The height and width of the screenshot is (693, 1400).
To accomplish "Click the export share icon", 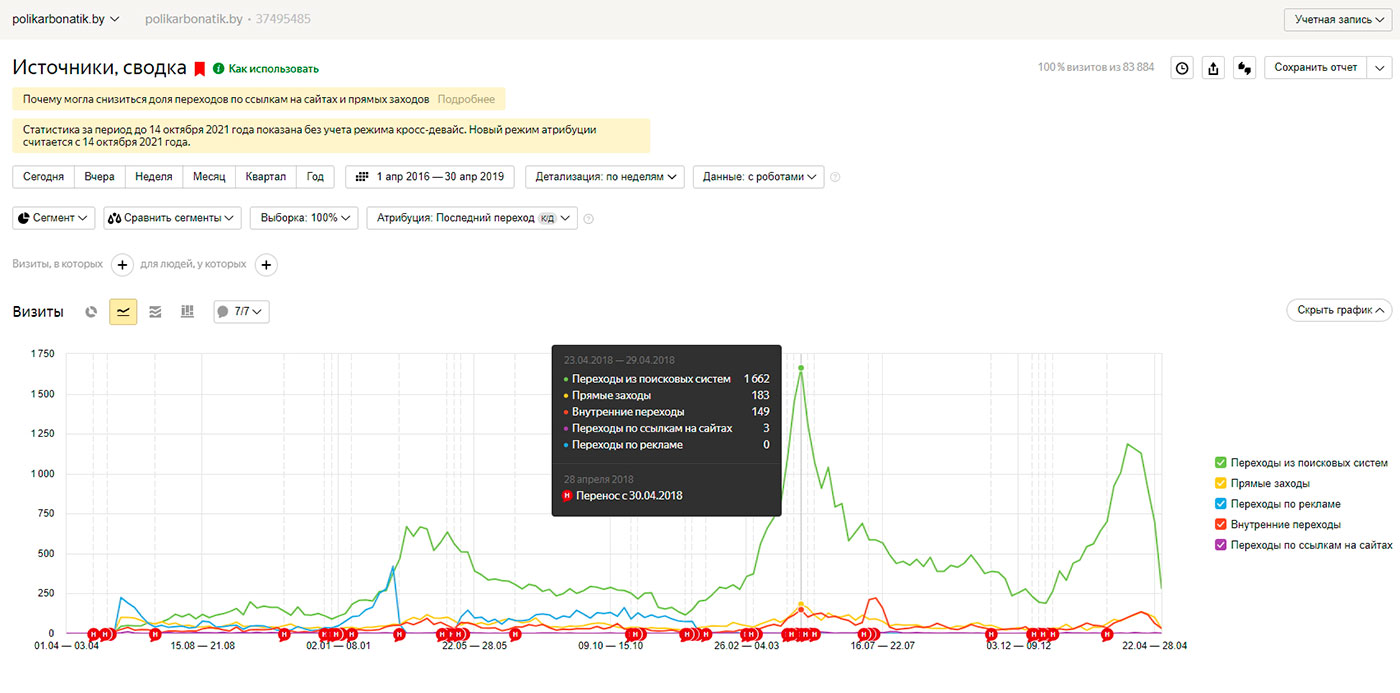I will coord(1213,68).
